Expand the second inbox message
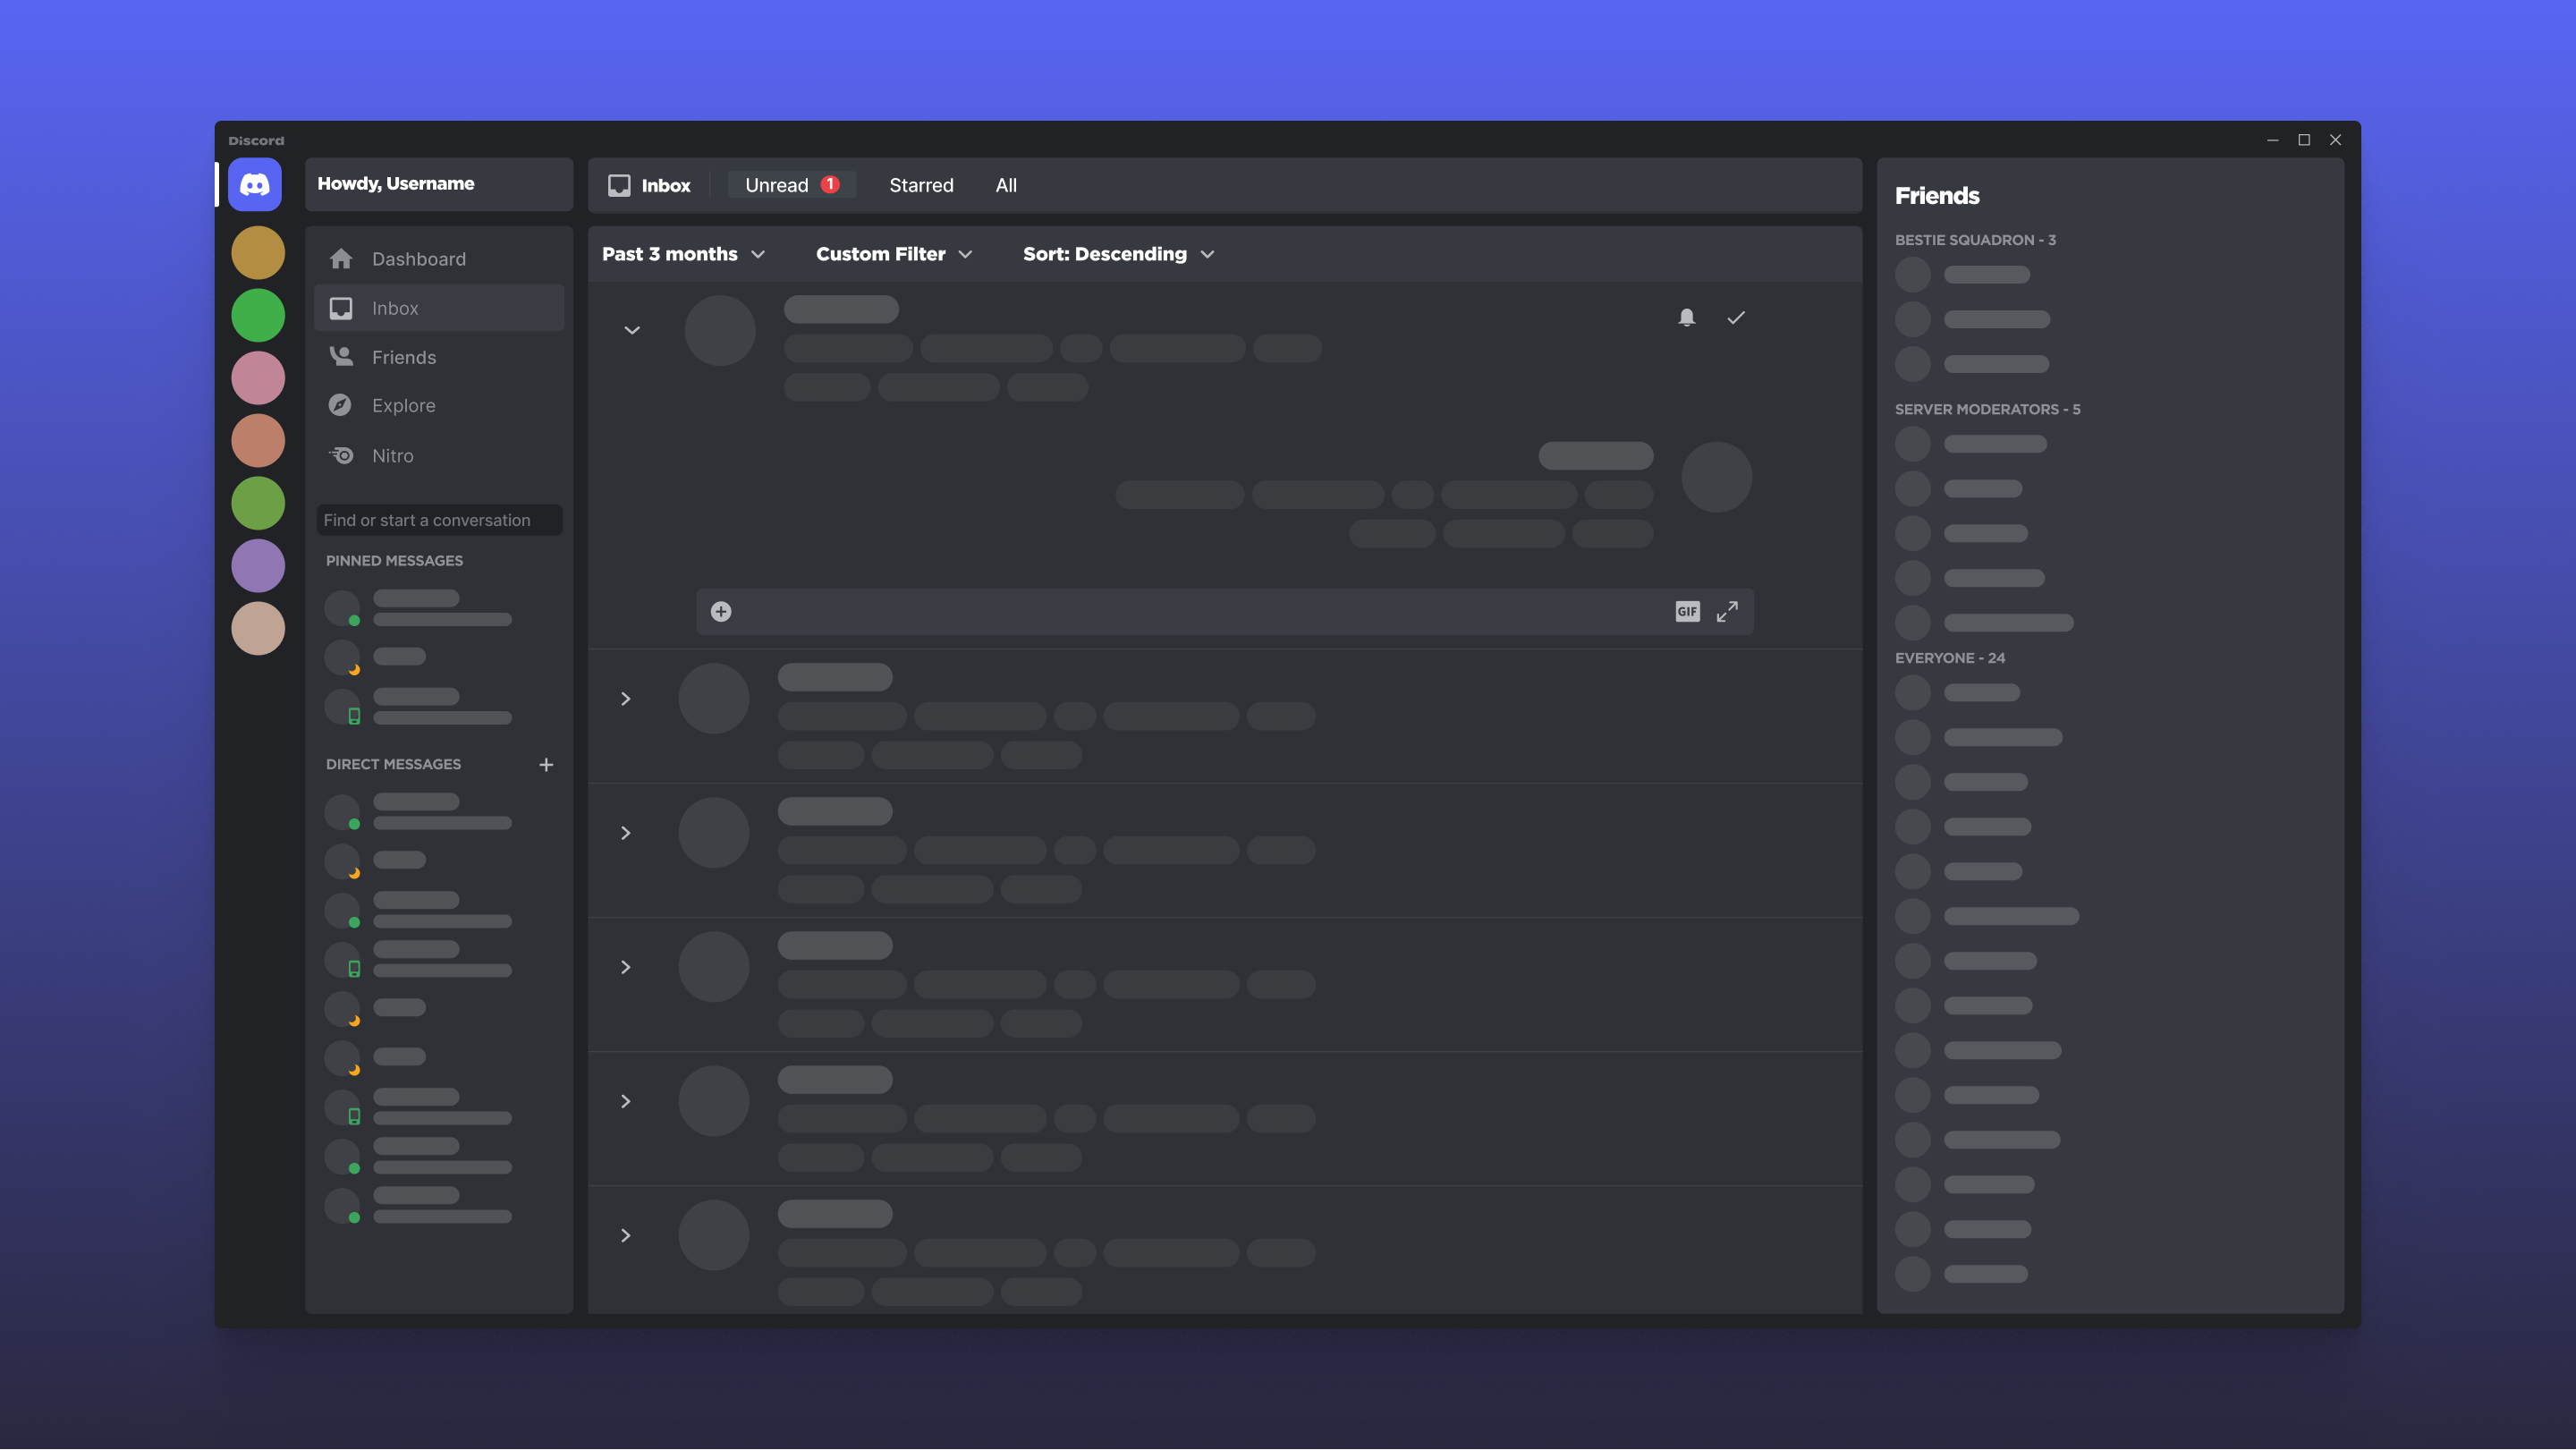This screenshot has width=2576, height=1450. (x=626, y=699)
